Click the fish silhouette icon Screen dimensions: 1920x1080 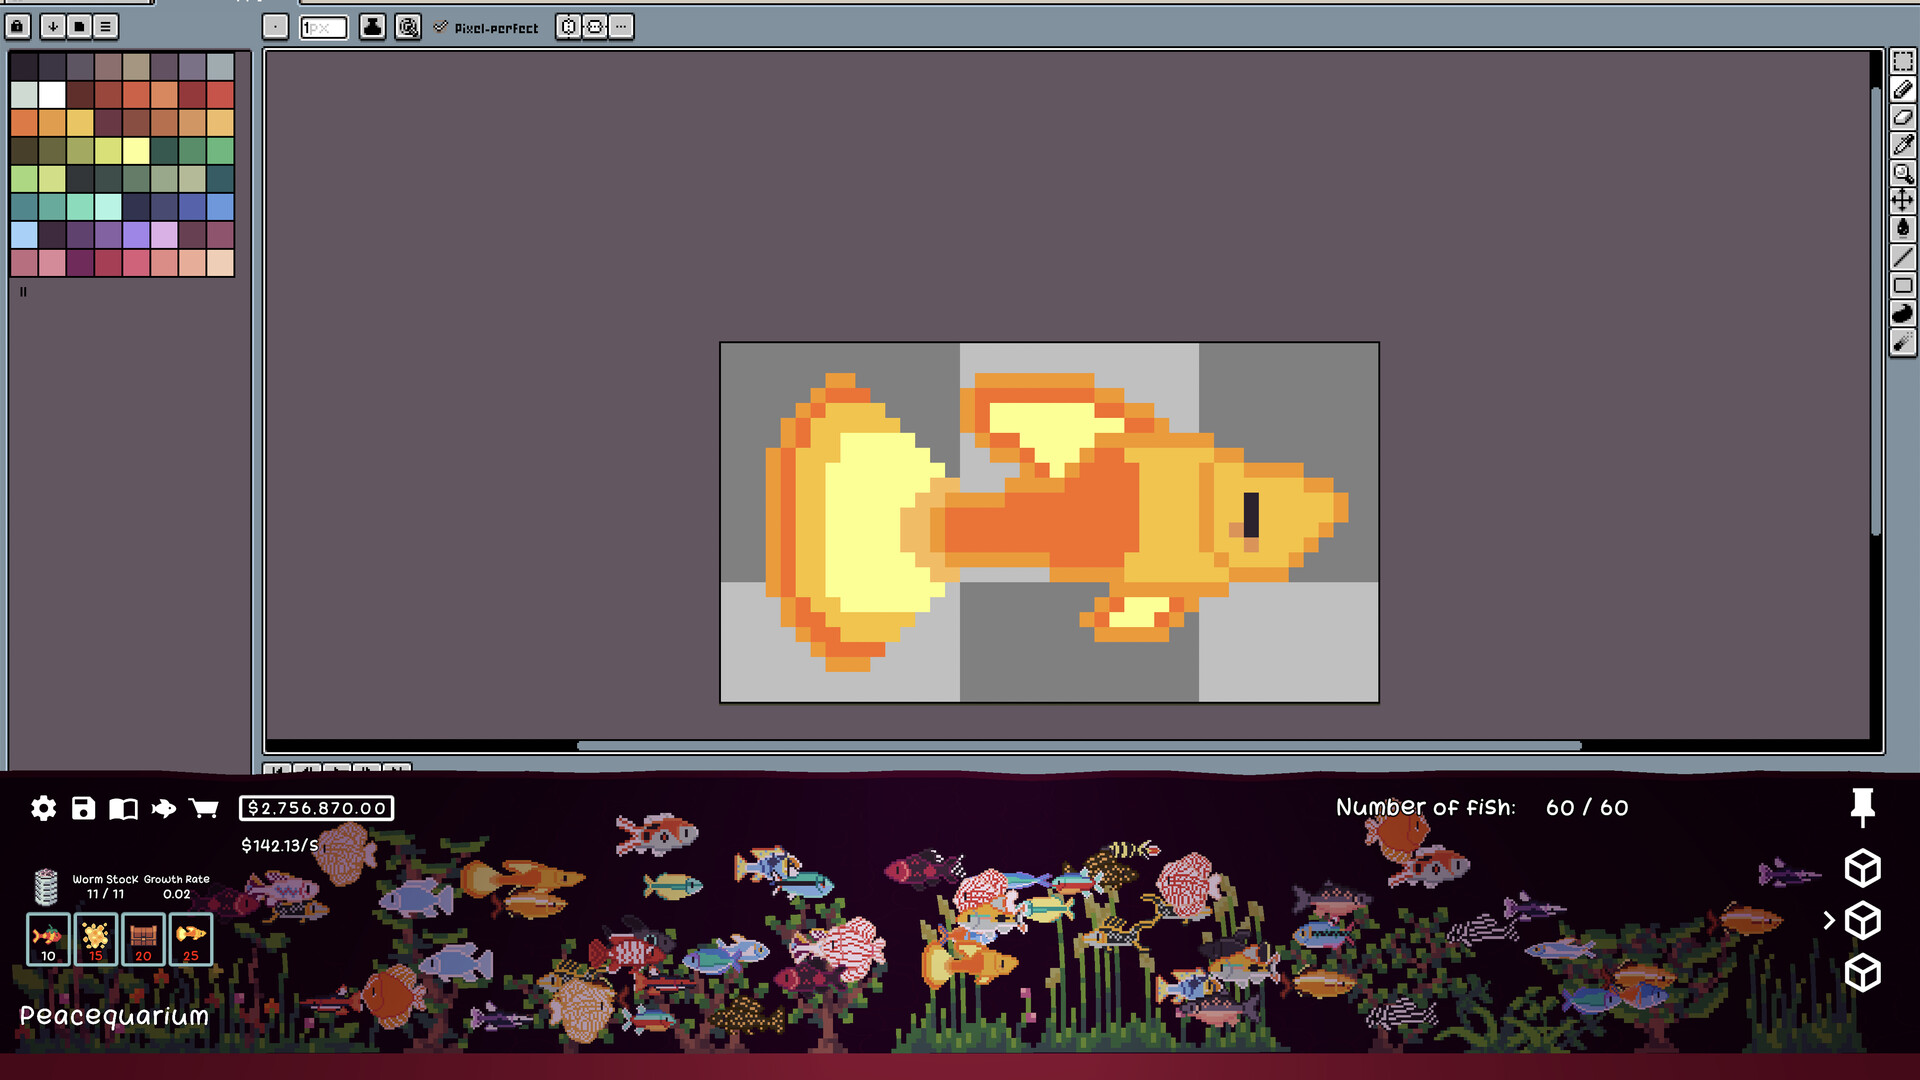click(163, 808)
